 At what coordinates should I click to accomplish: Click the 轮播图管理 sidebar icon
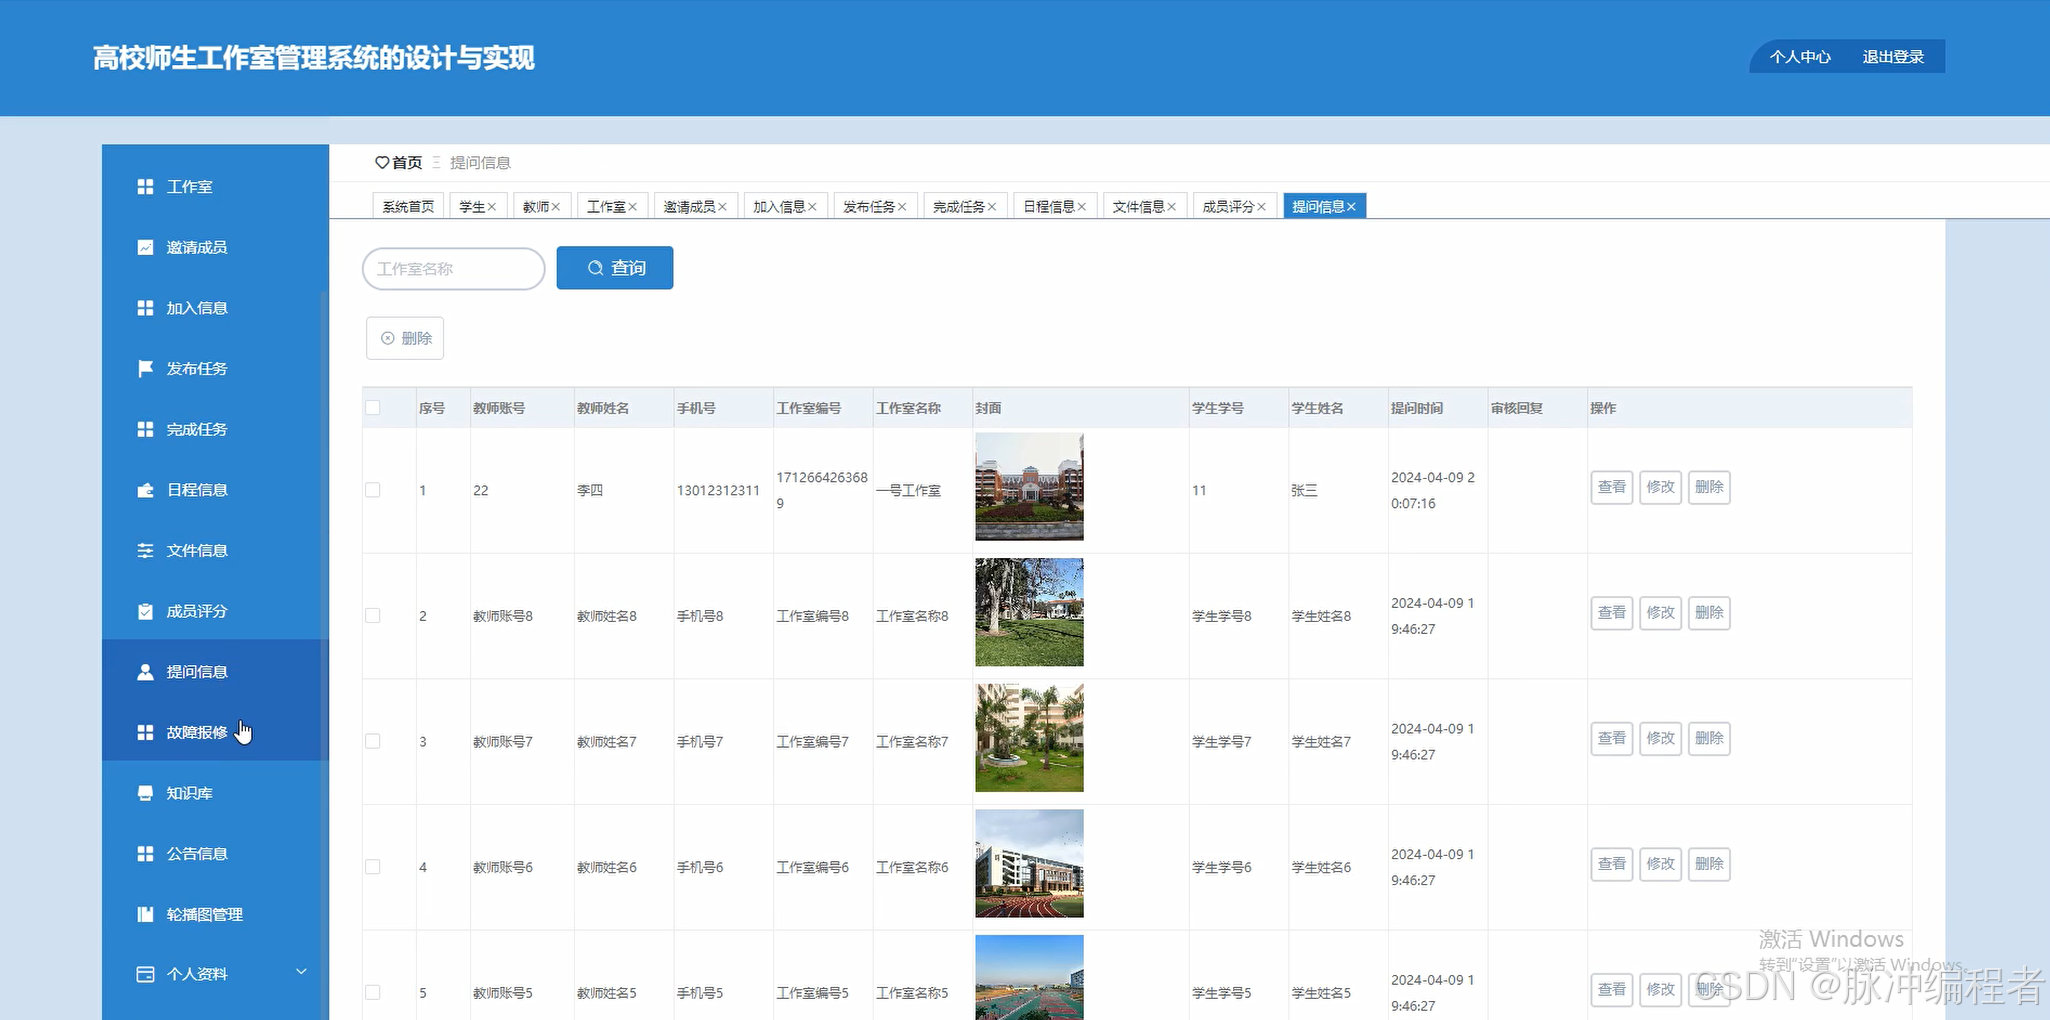point(145,914)
